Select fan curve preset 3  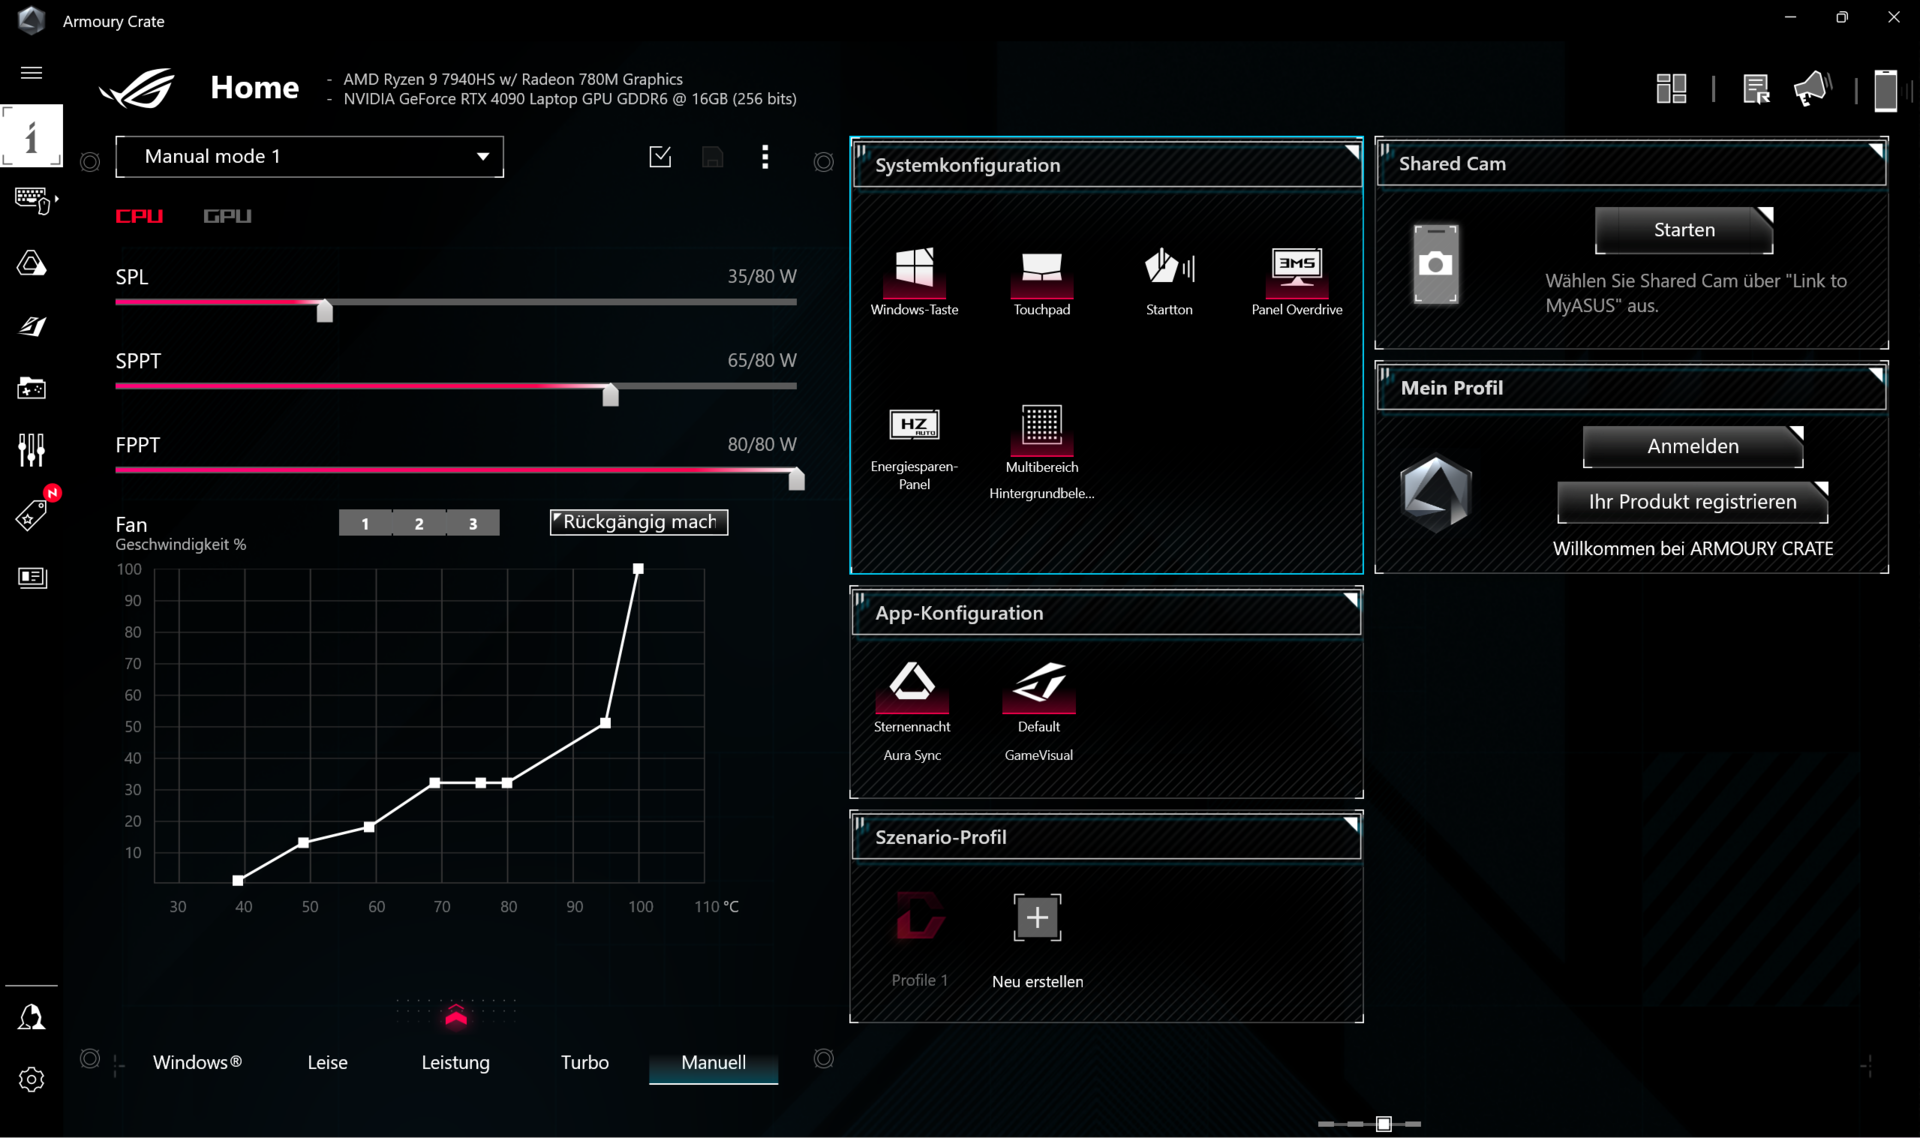tap(473, 523)
